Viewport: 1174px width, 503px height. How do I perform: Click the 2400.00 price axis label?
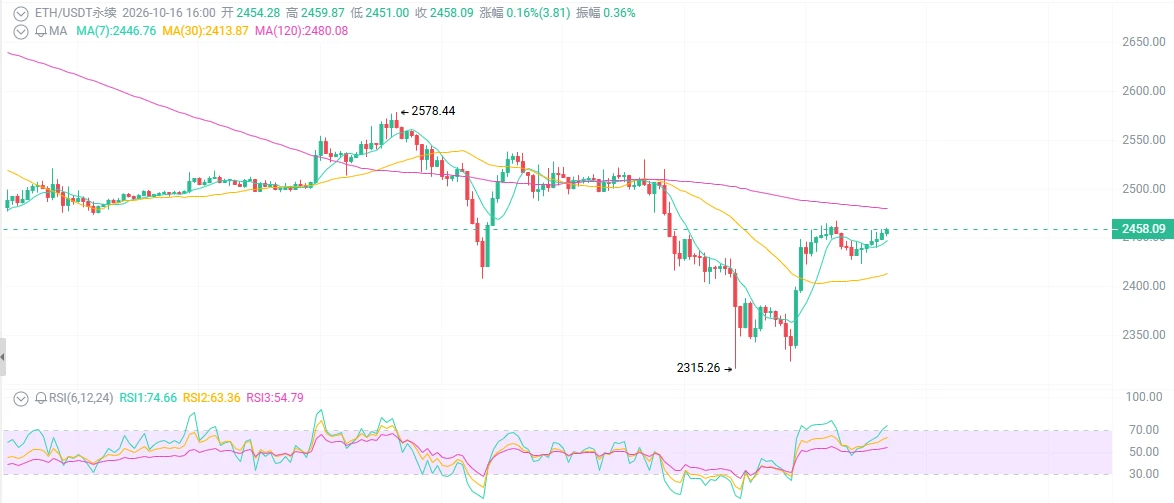1144,285
